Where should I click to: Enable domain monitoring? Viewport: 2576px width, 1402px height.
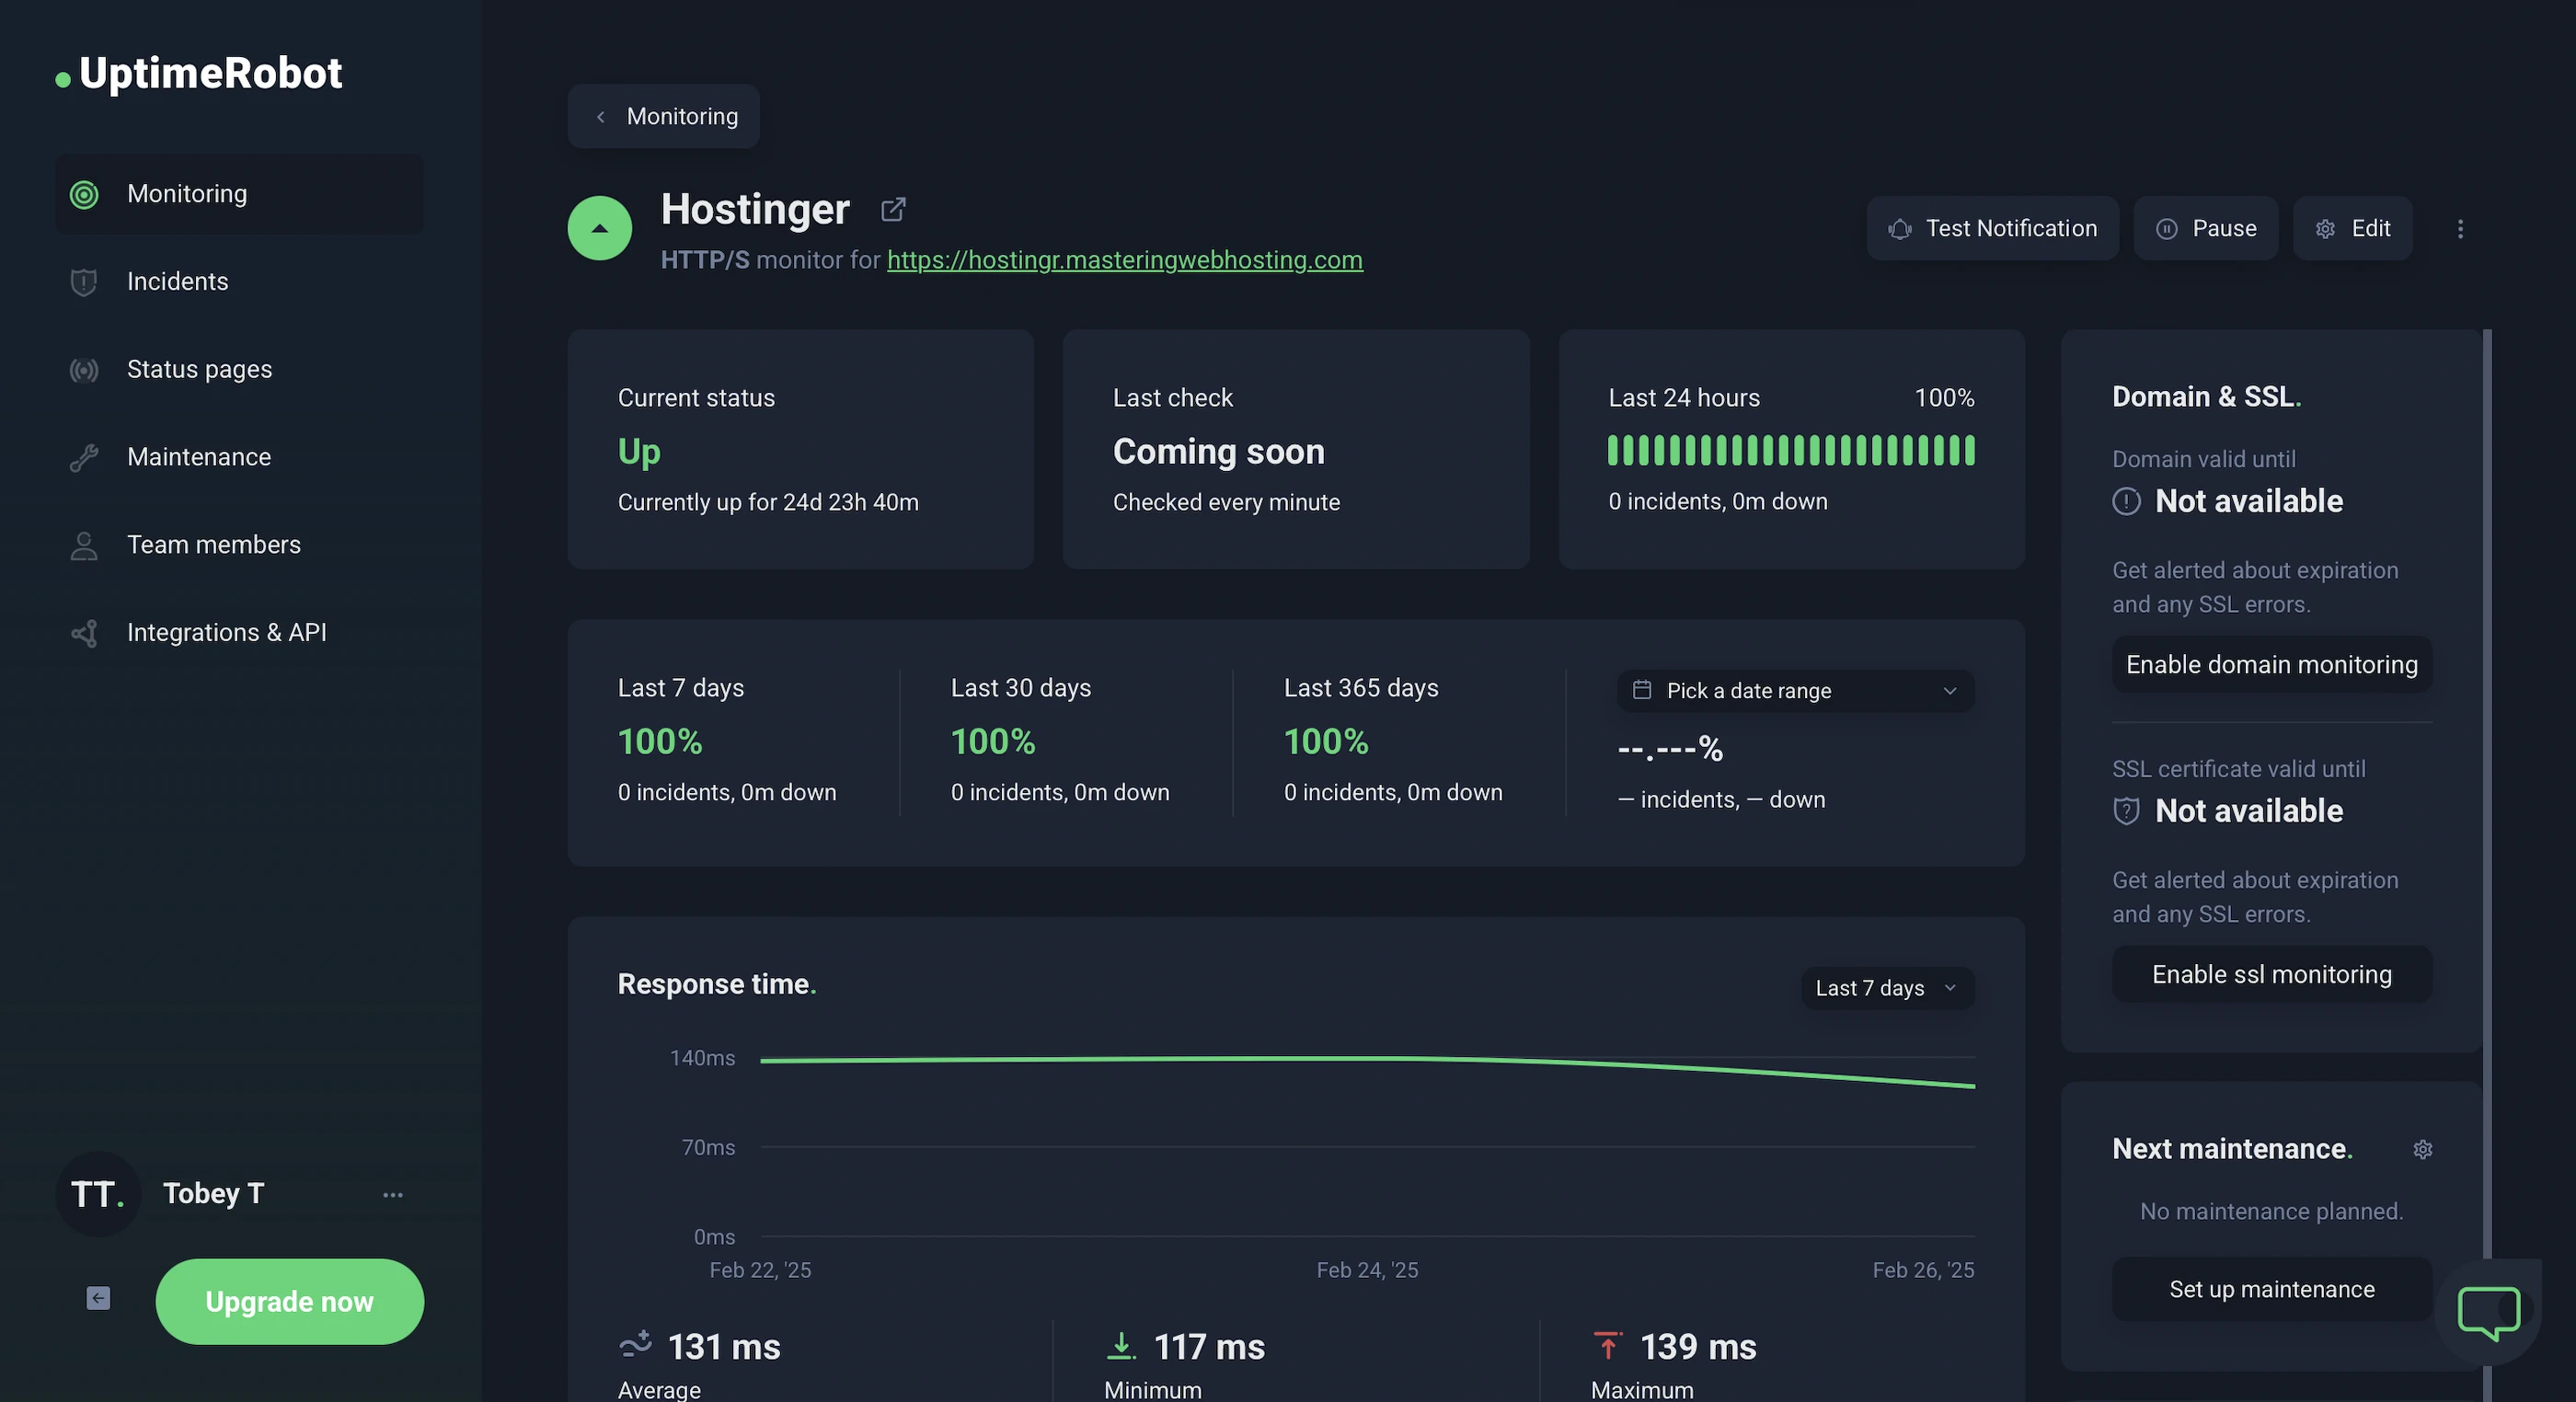coord(2271,664)
